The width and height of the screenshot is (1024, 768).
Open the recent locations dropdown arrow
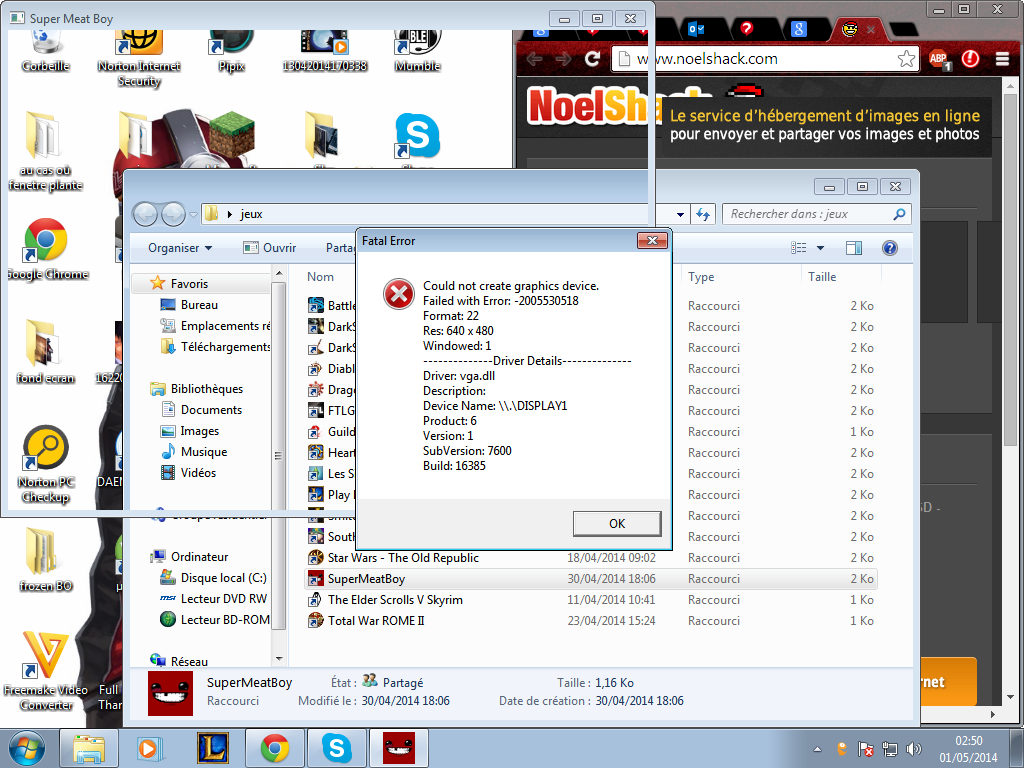(x=193, y=214)
